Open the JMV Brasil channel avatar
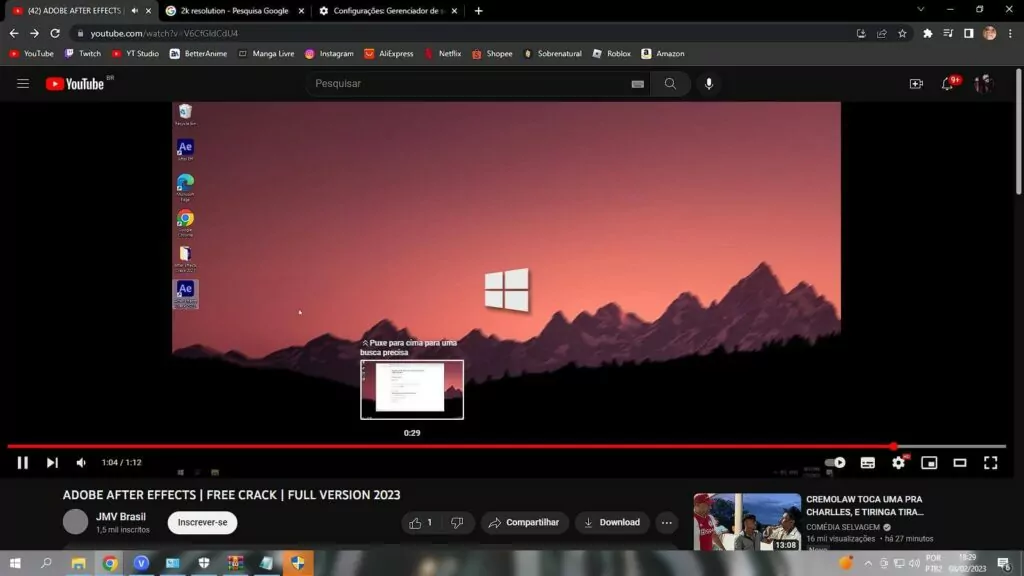This screenshot has width=1024, height=576. point(75,522)
